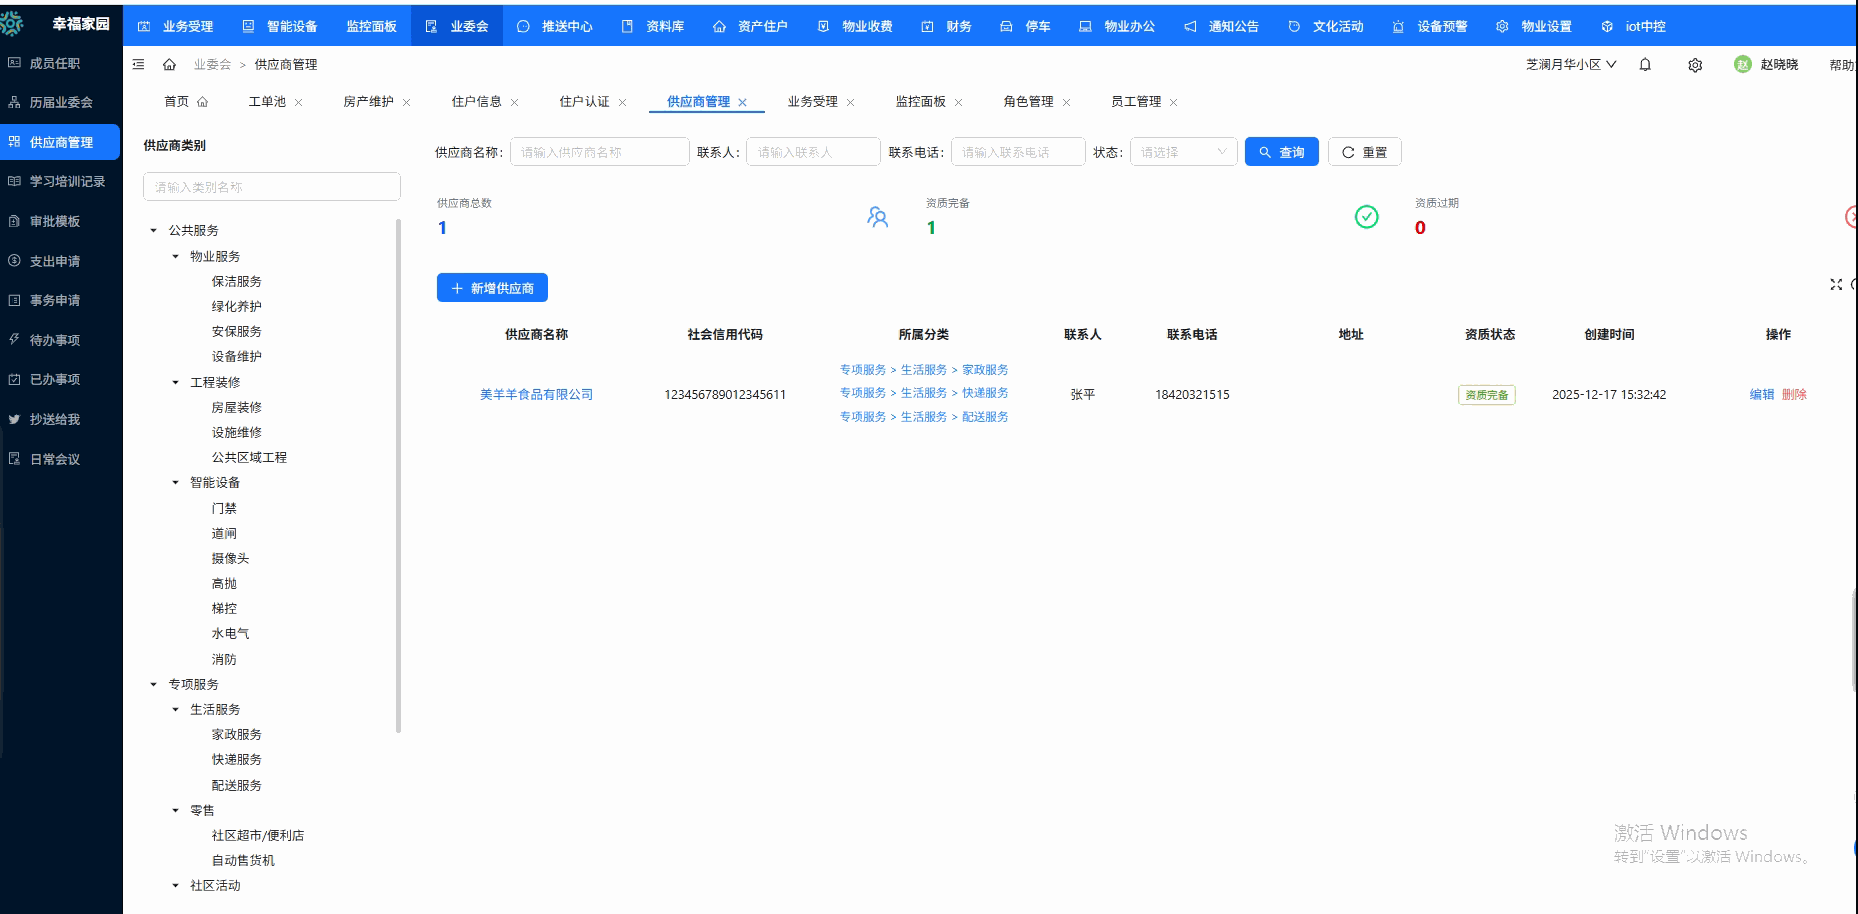This screenshot has height=914, width=1858.
Task: Open the settings gear icon
Action: coord(1695,65)
